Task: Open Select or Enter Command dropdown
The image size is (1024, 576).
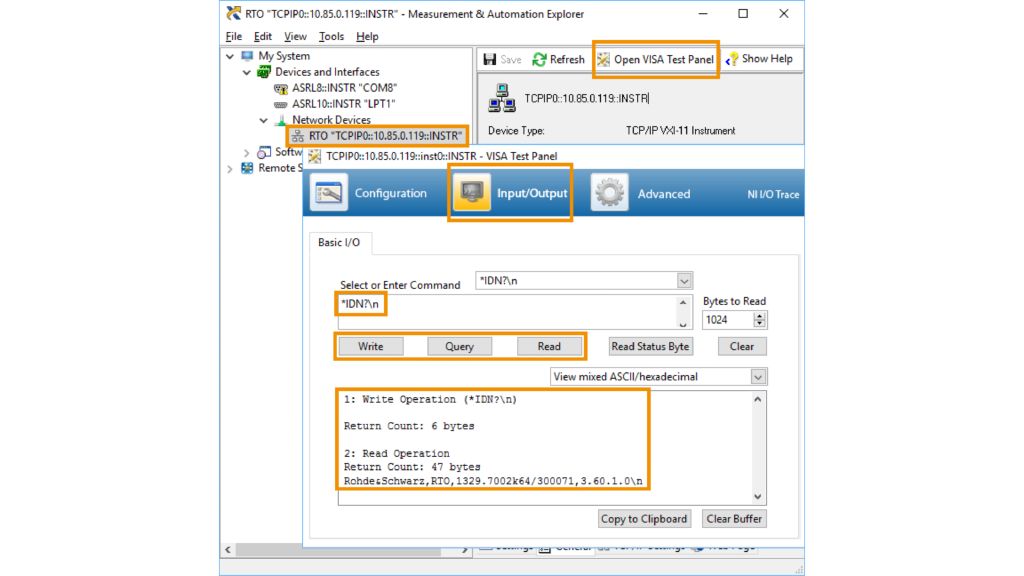Action: tap(684, 281)
